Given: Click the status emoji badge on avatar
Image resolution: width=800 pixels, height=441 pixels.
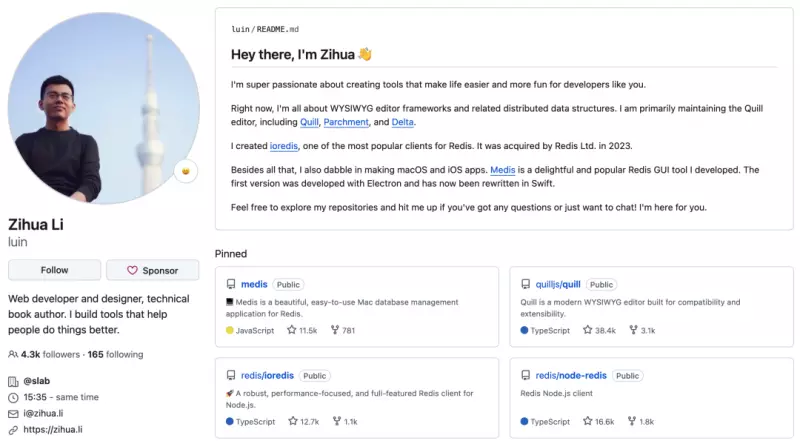Looking at the screenshot, I should coord(186,171).
